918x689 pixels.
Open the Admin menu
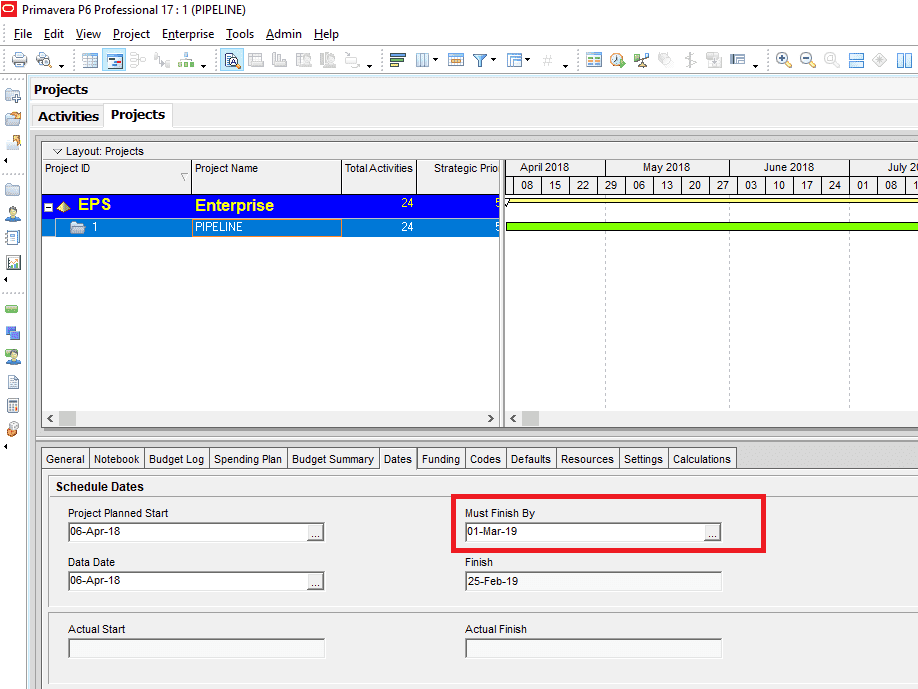pyautogui.click(x=284, y=34)
